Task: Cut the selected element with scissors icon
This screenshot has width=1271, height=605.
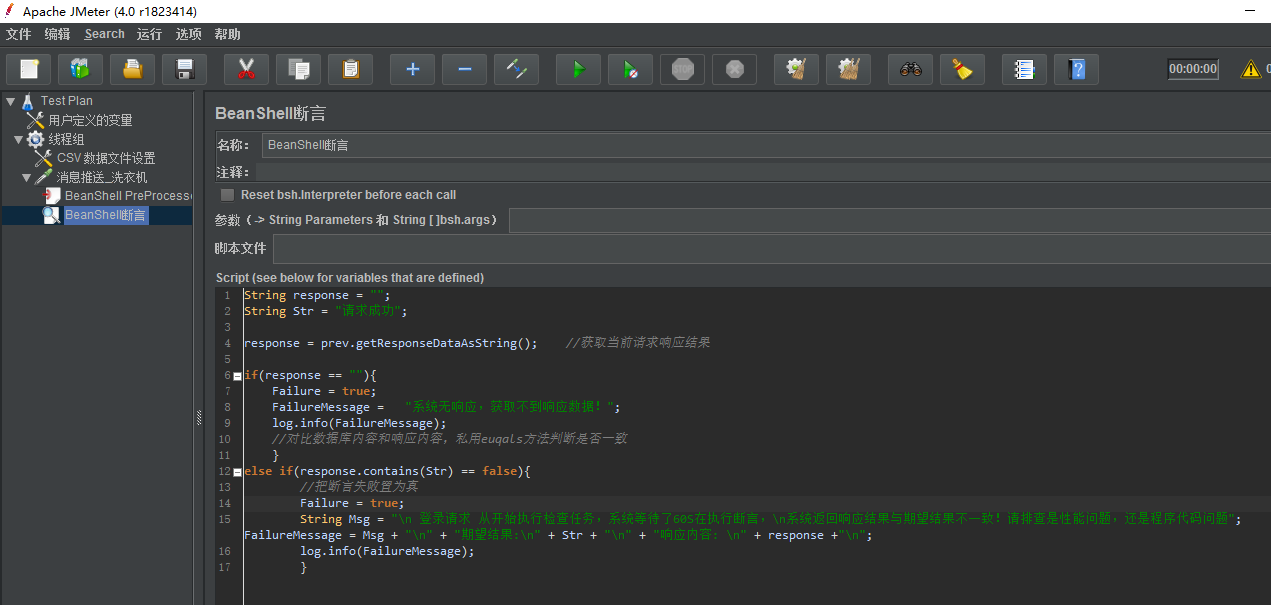Action: click(x=246, y=69)
